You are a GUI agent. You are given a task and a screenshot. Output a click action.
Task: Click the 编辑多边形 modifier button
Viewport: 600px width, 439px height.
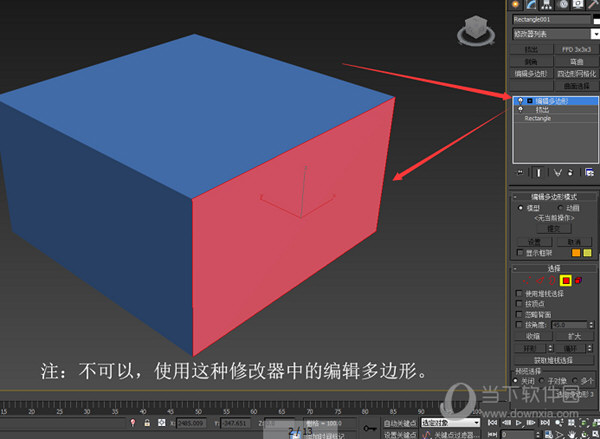(531, 73)
